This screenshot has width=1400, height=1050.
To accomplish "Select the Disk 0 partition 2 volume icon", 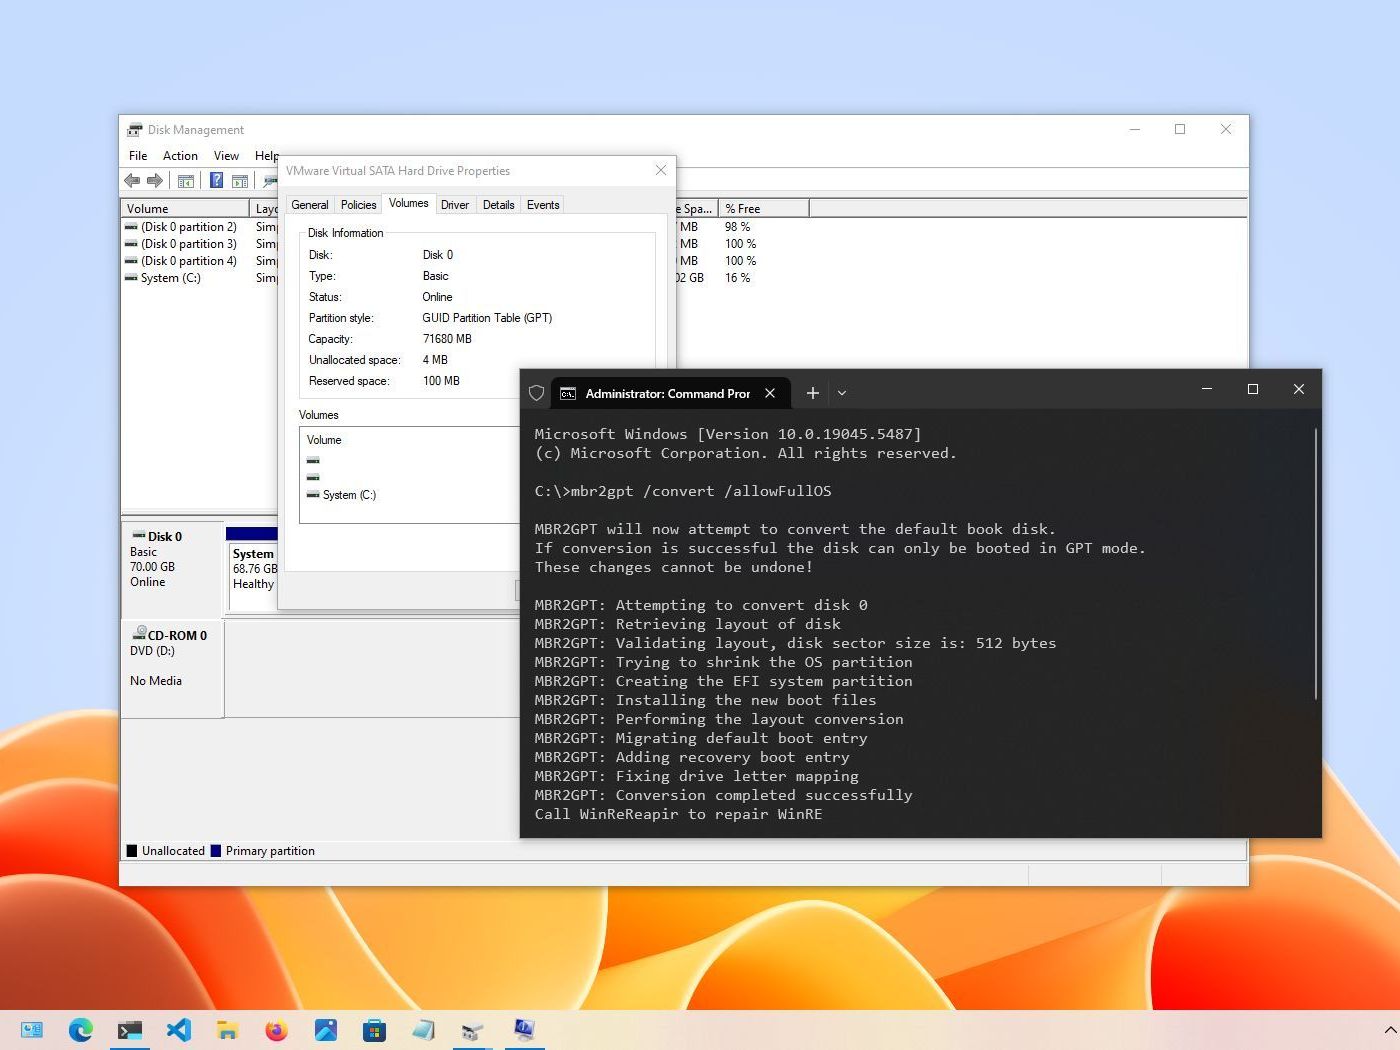I will (x=131, y=227).
